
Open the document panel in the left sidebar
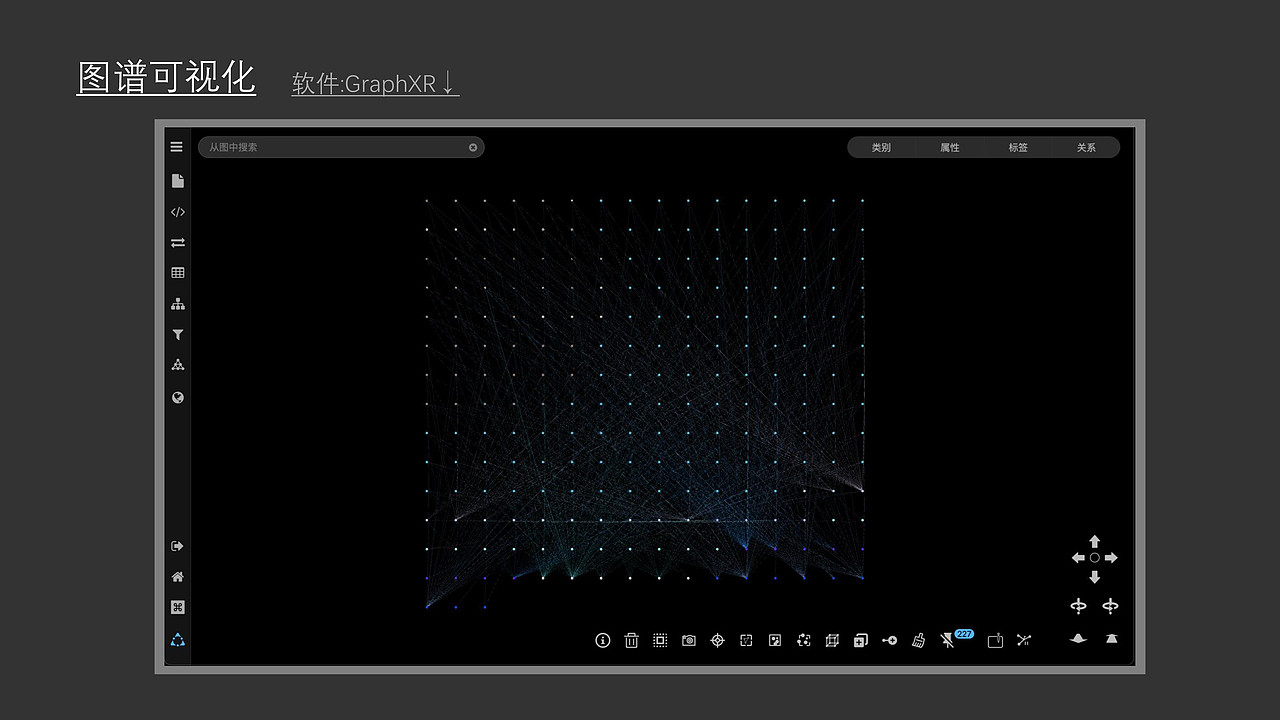tap(177, 180)
